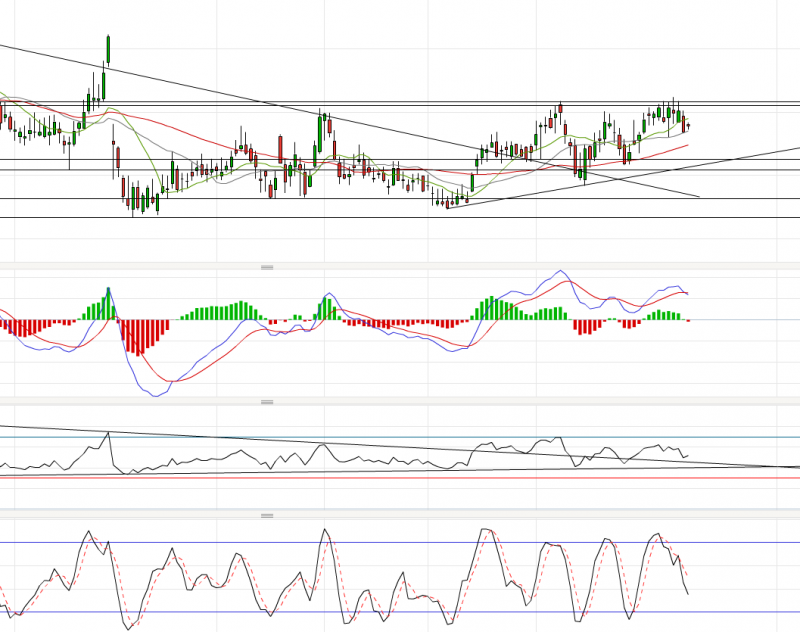This screenshot has height=632, width=800.
Task: Select the blue oversold line in stochastic panel
Action: [400, 612]
